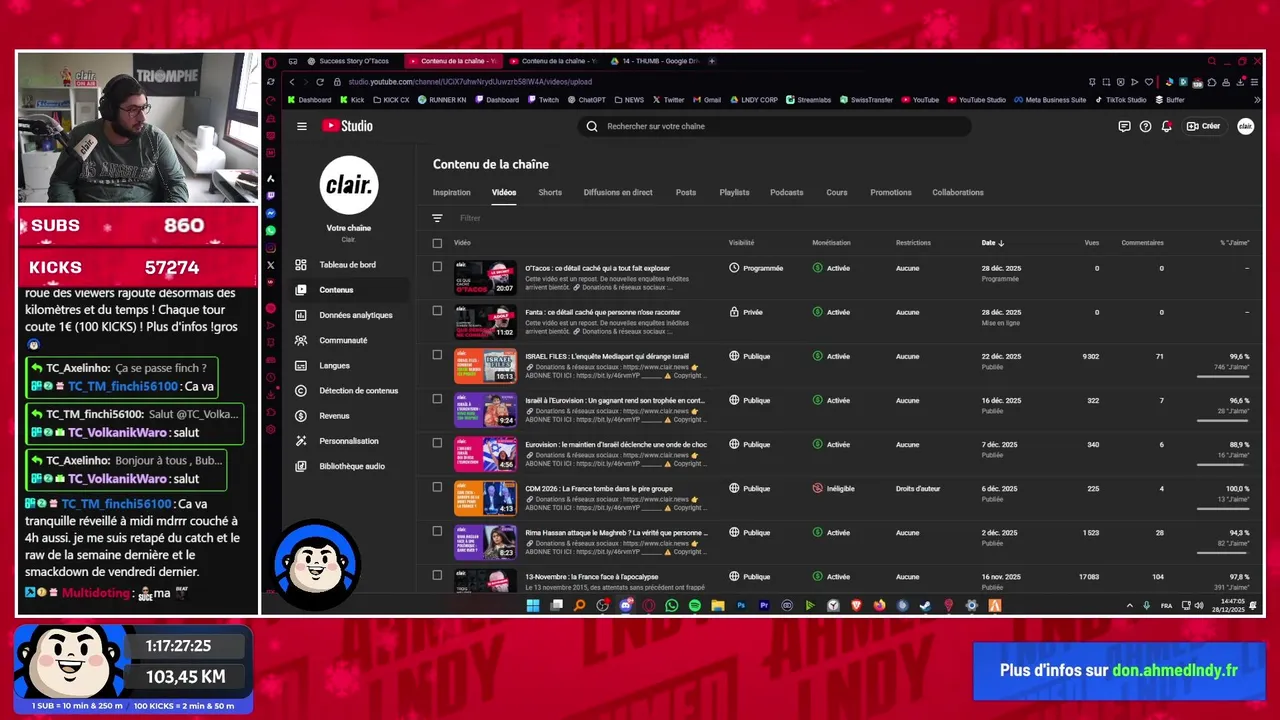Screen dimensions: 1280x720
Task: Click the WhatsApp icon in Opera sidebar
Action: (x=271, y=230)
